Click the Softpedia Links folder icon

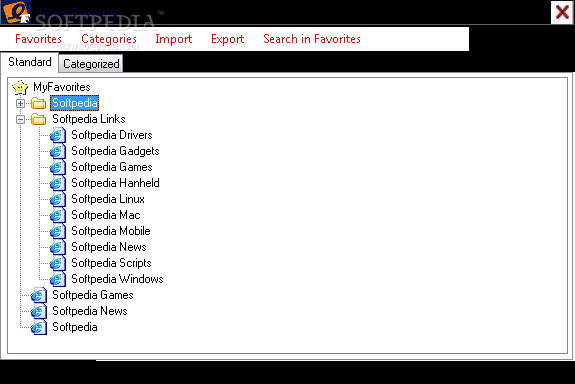[39, 119]
